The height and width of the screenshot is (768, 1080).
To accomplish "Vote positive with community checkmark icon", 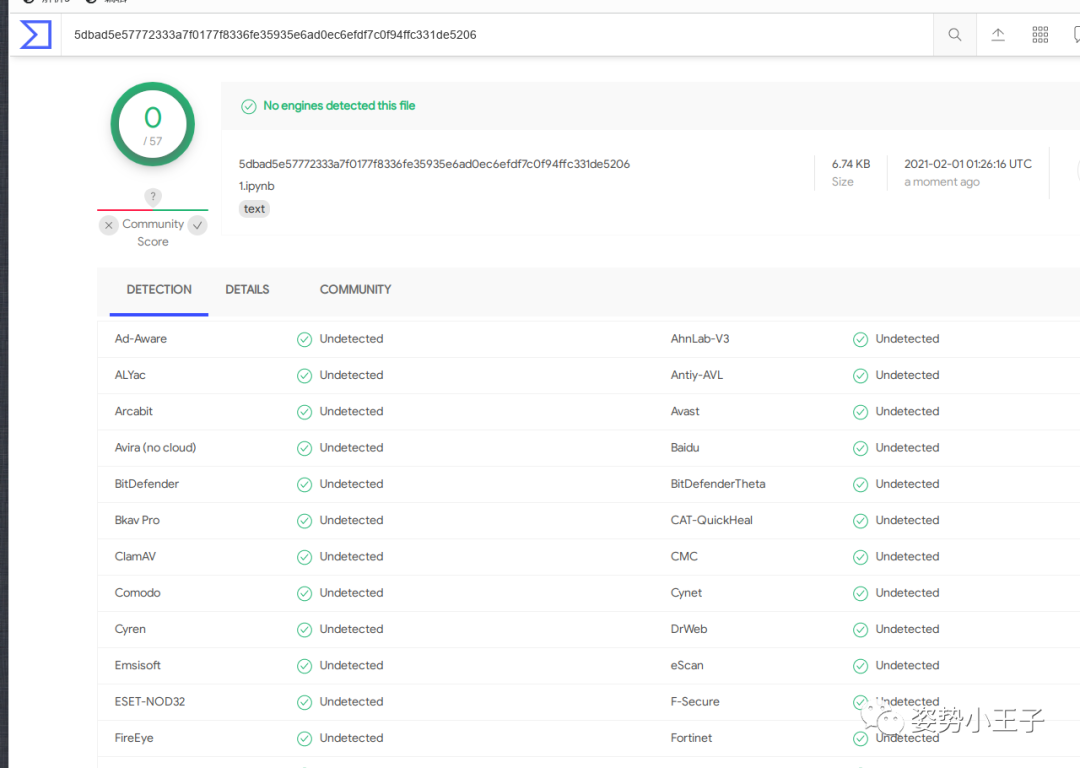I will pyautogui.click(x=198, y=225).
